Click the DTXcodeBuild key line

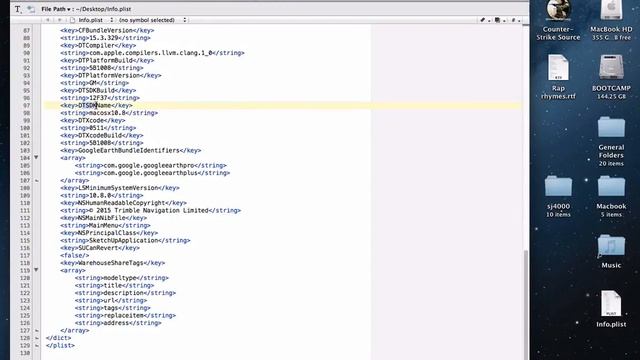[102, 136]
